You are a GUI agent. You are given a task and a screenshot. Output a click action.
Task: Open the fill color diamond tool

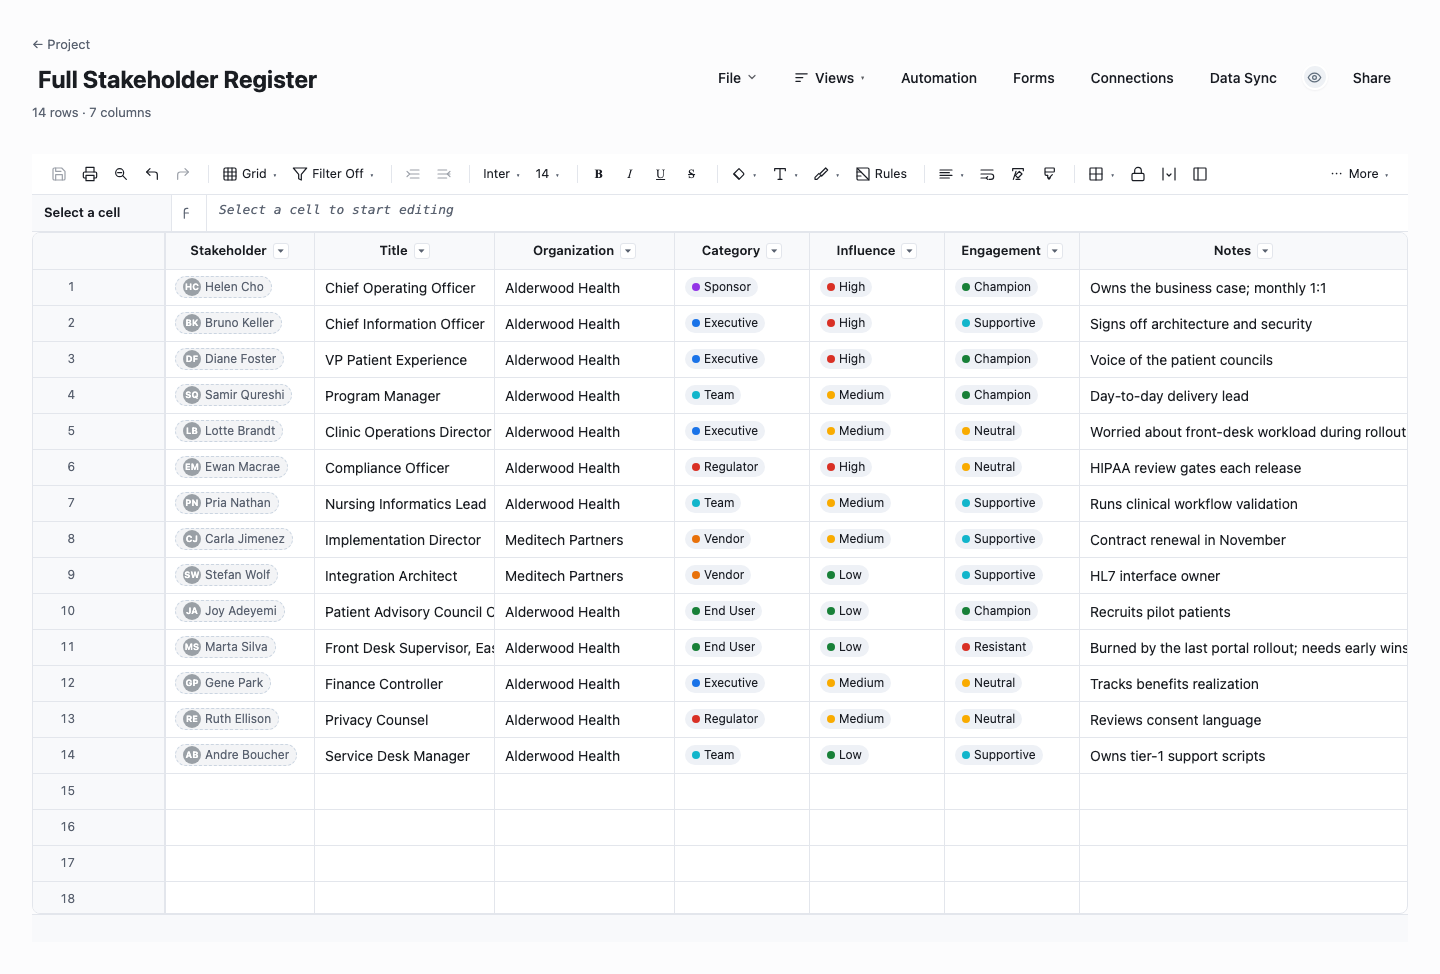(x=744, y=174)
